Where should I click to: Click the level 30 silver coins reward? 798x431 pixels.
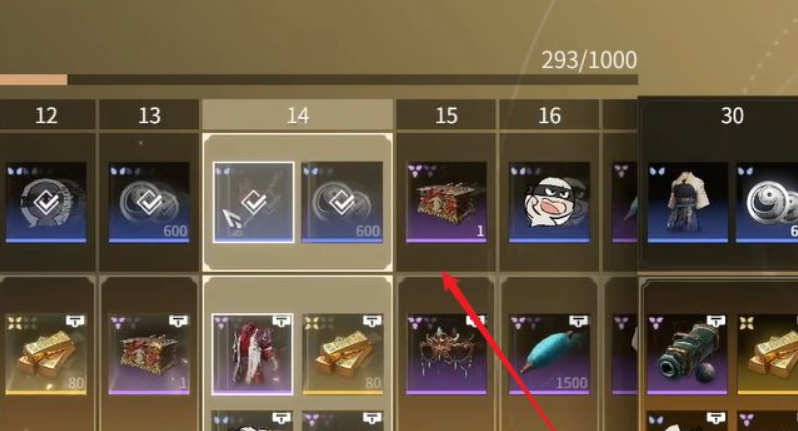coord(767,202)
